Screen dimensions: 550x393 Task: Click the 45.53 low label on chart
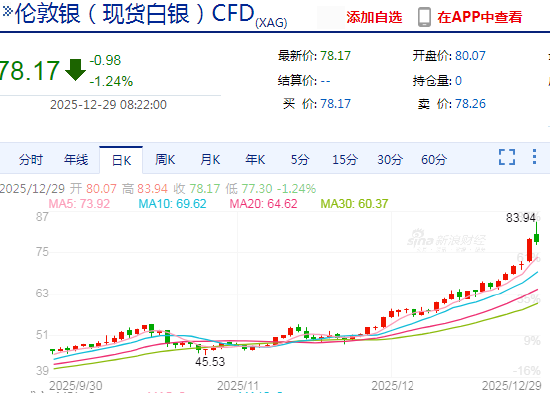(x=210, y=361)
